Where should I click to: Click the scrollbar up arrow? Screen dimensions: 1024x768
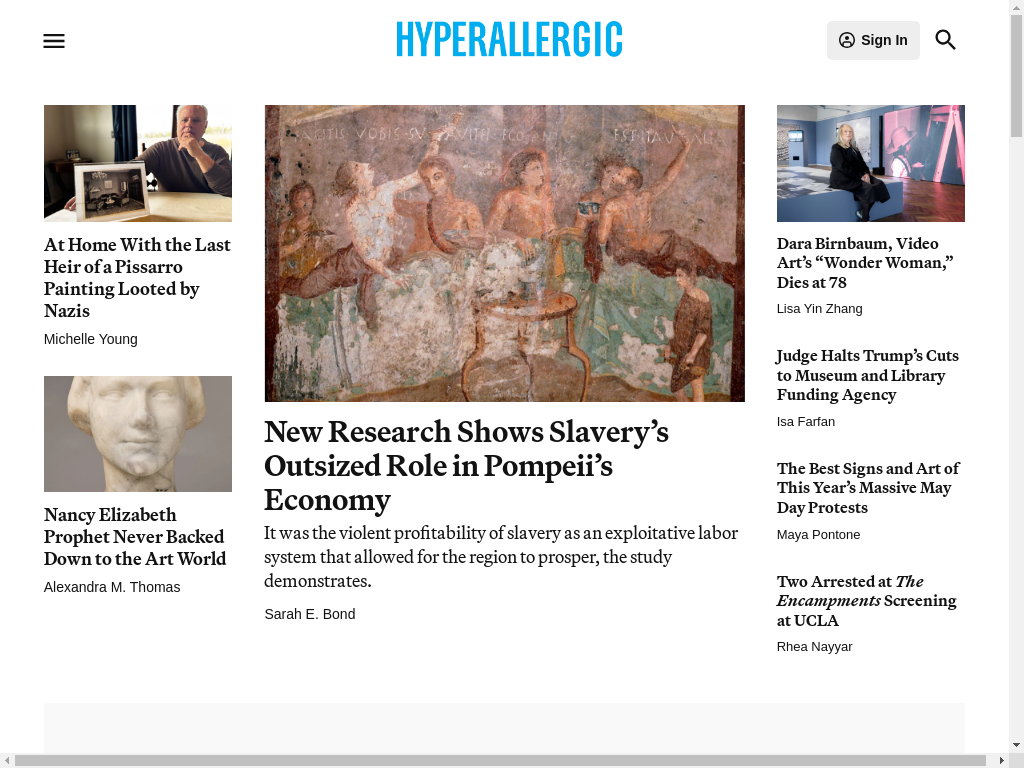tap(1016, 7)
